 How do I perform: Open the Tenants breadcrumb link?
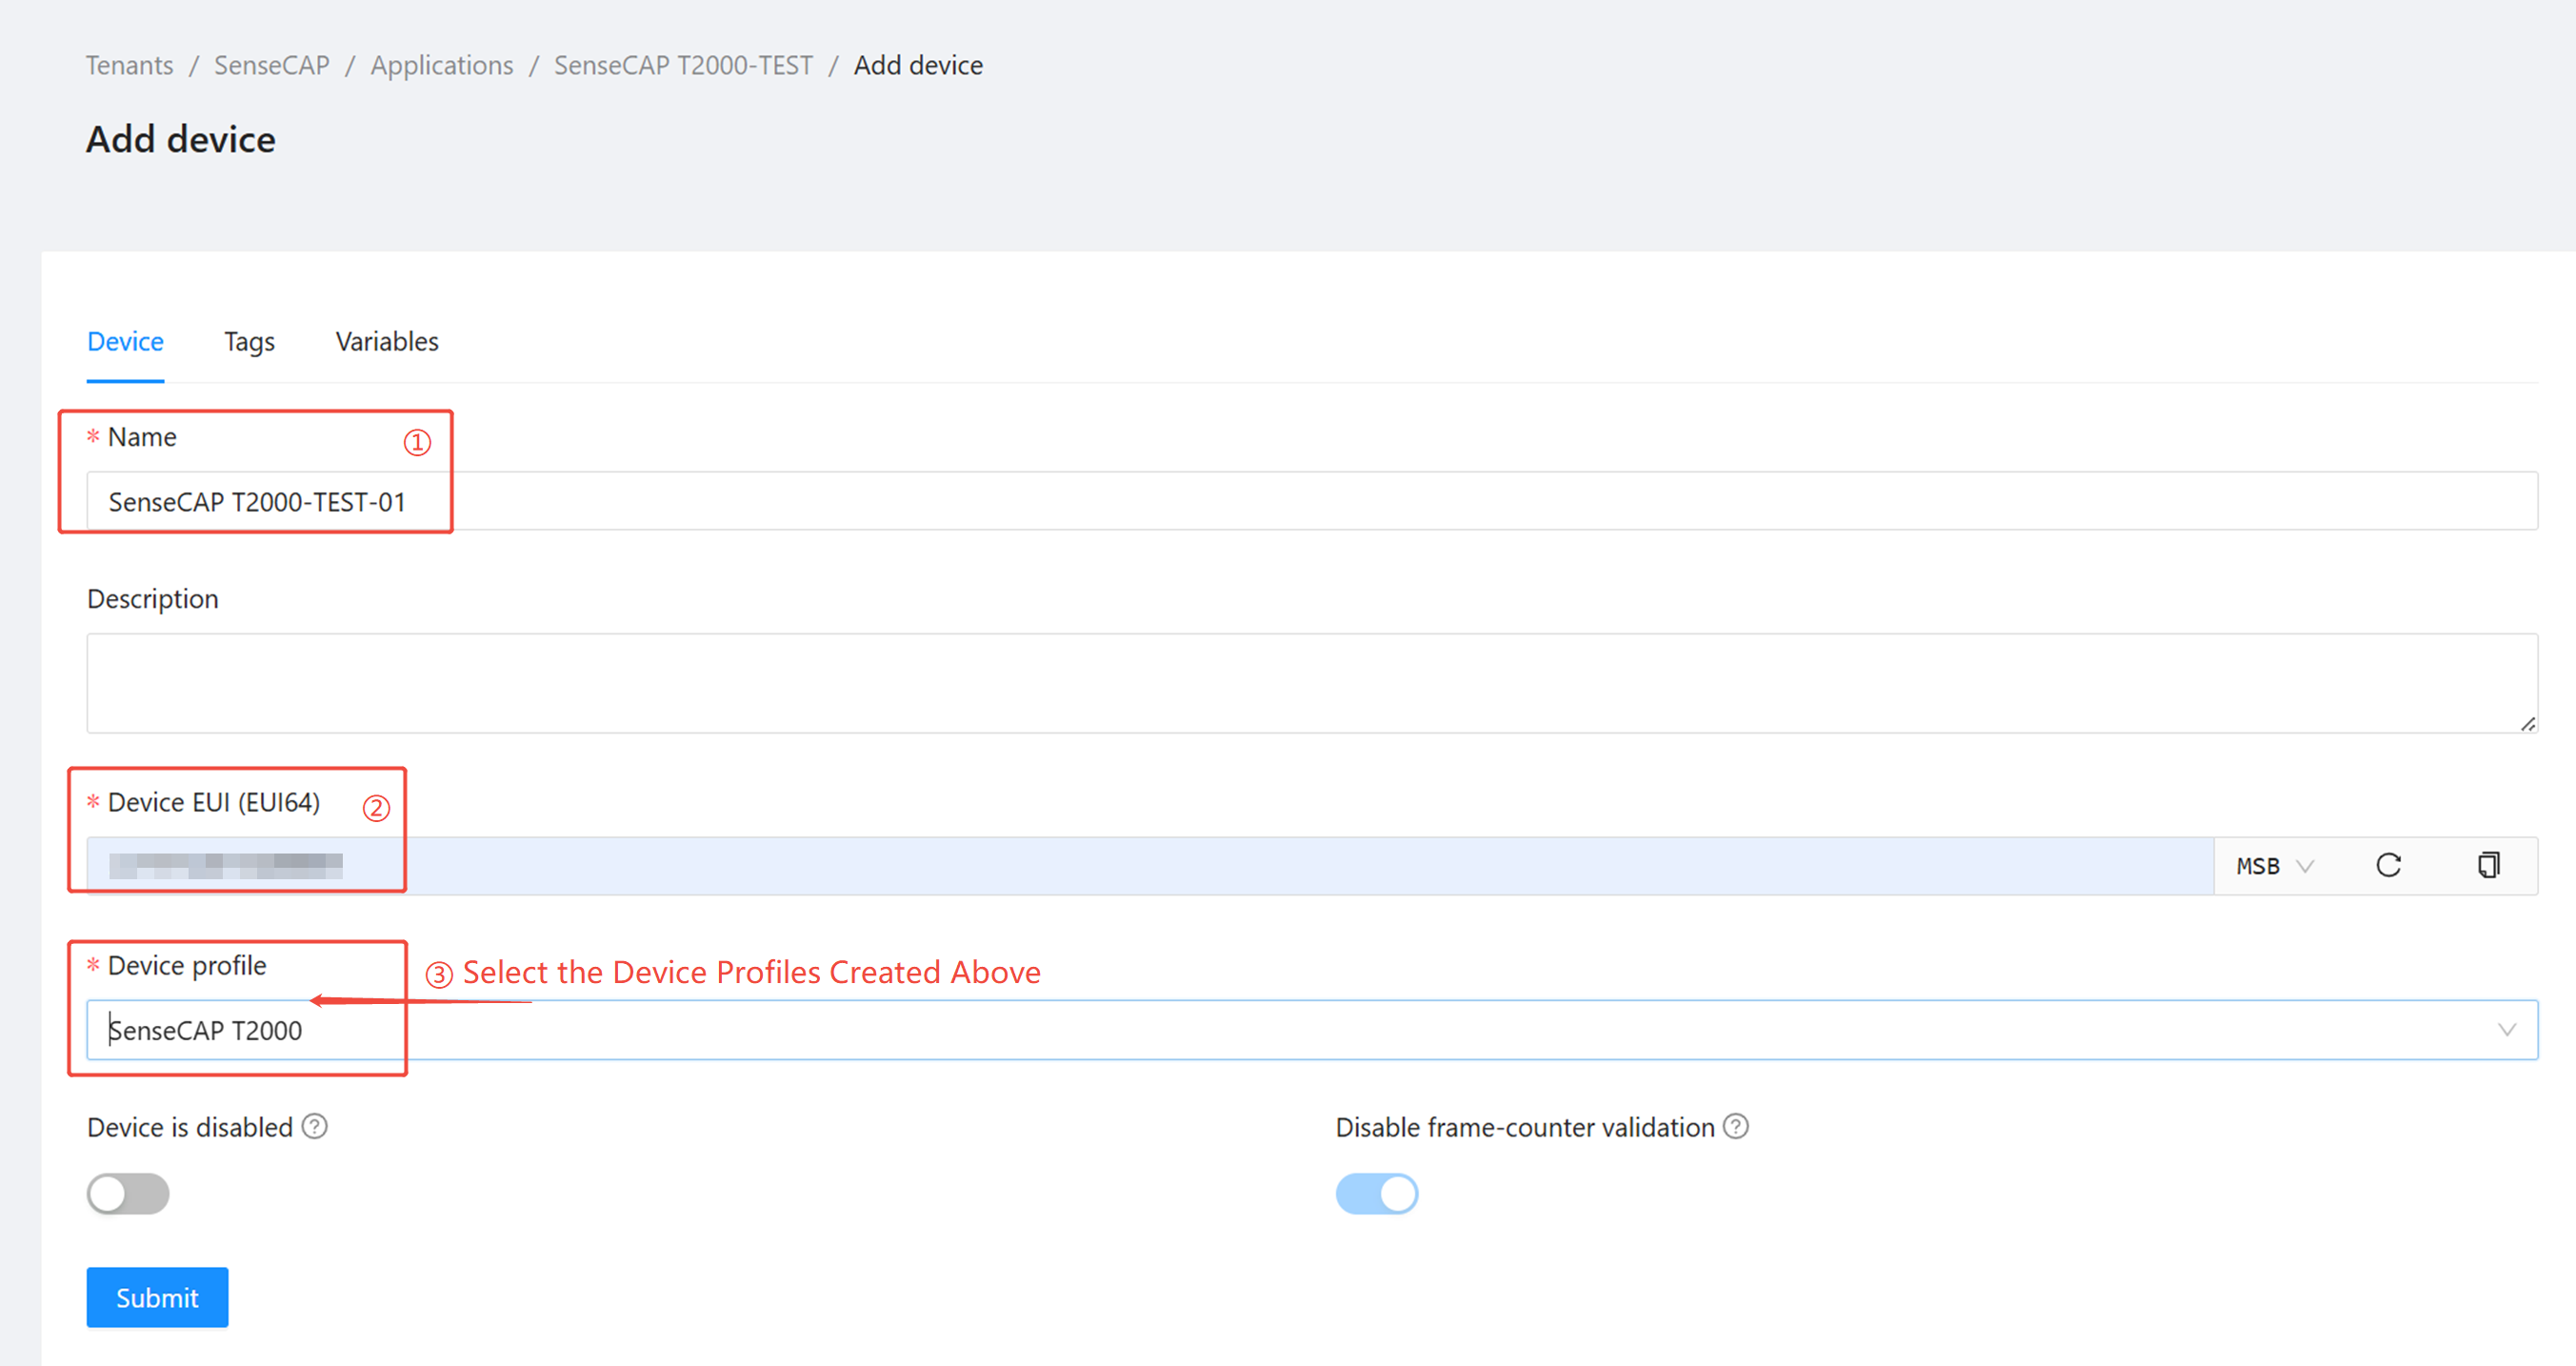click(x=129, y=66)
